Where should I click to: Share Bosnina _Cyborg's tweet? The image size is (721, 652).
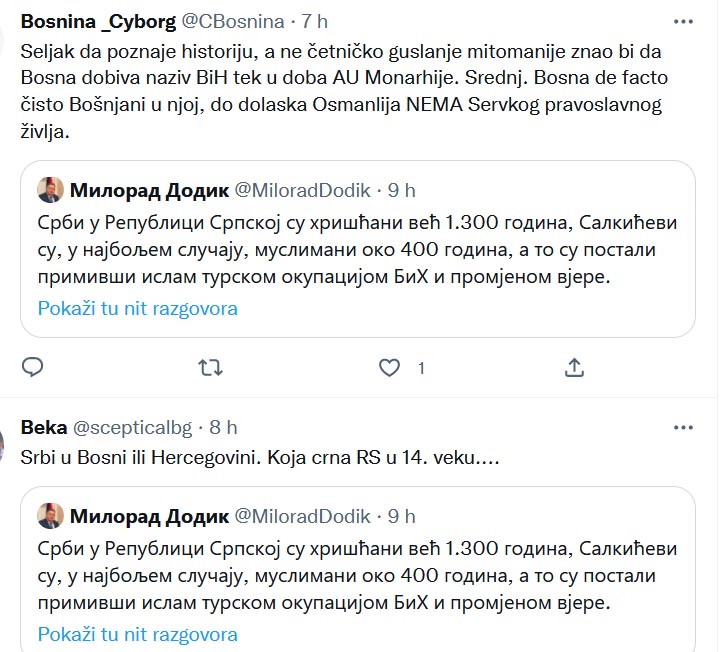pos(574,368)
